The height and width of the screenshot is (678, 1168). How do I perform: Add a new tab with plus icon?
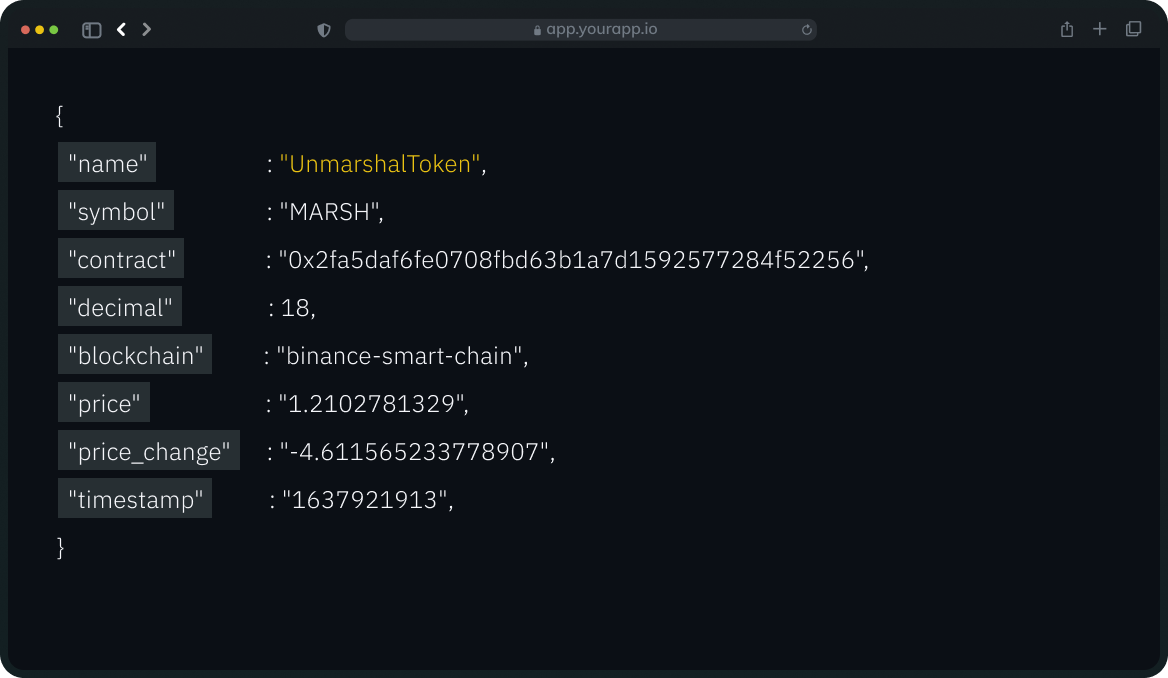coord(1100,30)
